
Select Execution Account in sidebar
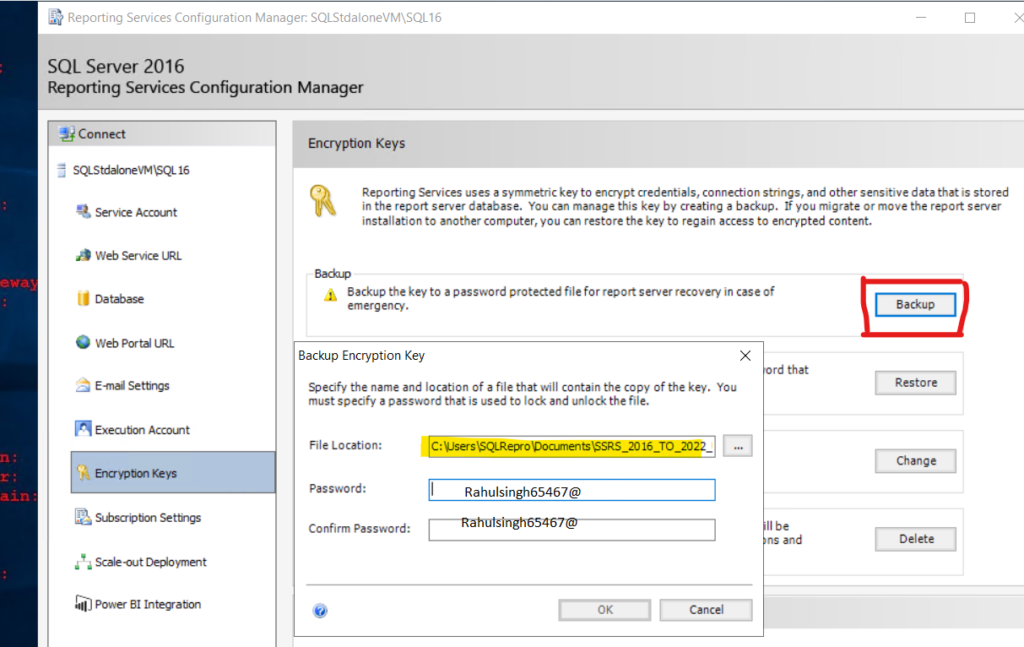pyautogui.click(x=142, y=430)
